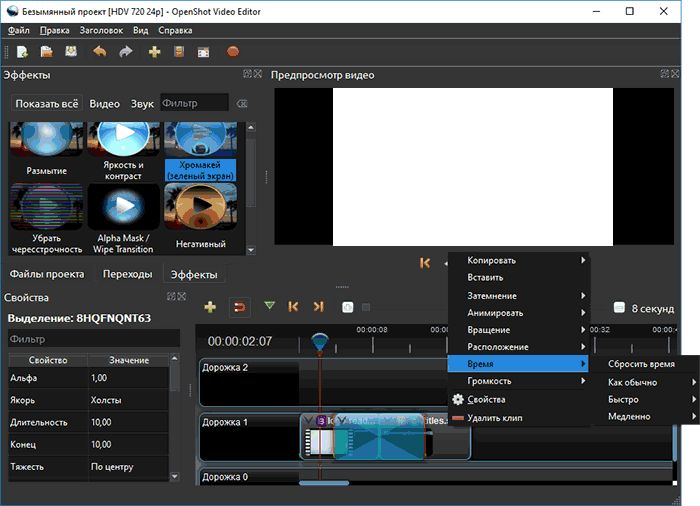
Task: Expand the Быстро speed submenu
Action: [x=645, y=399]
